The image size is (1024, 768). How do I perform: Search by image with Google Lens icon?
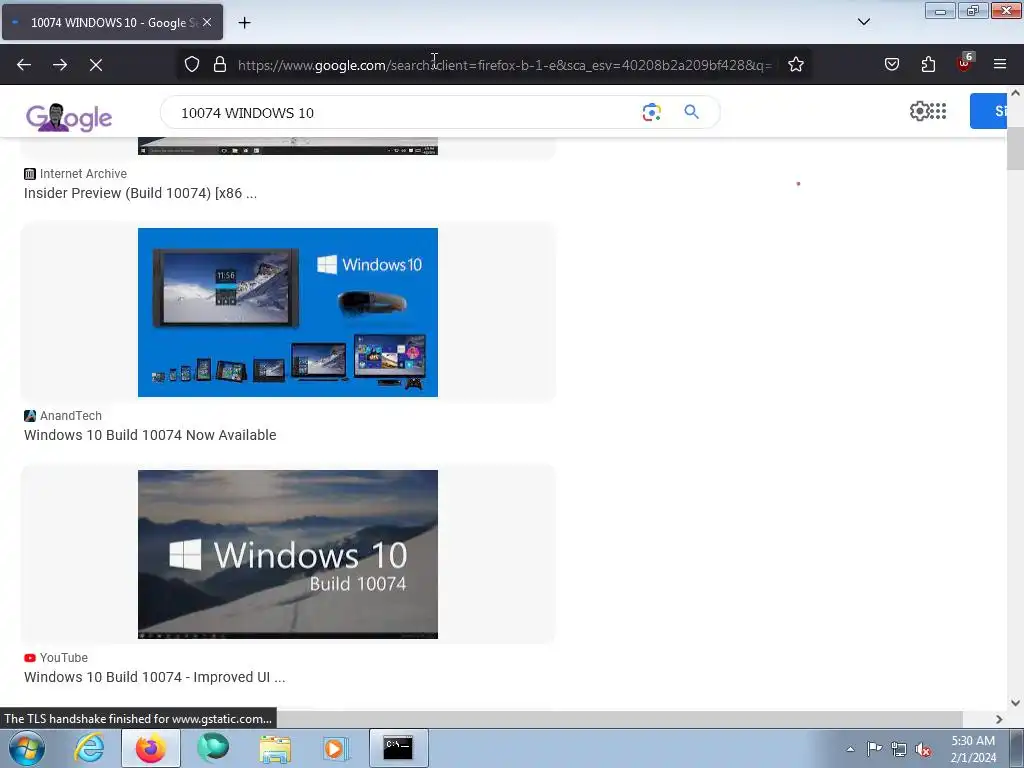[x=651, y=112]
